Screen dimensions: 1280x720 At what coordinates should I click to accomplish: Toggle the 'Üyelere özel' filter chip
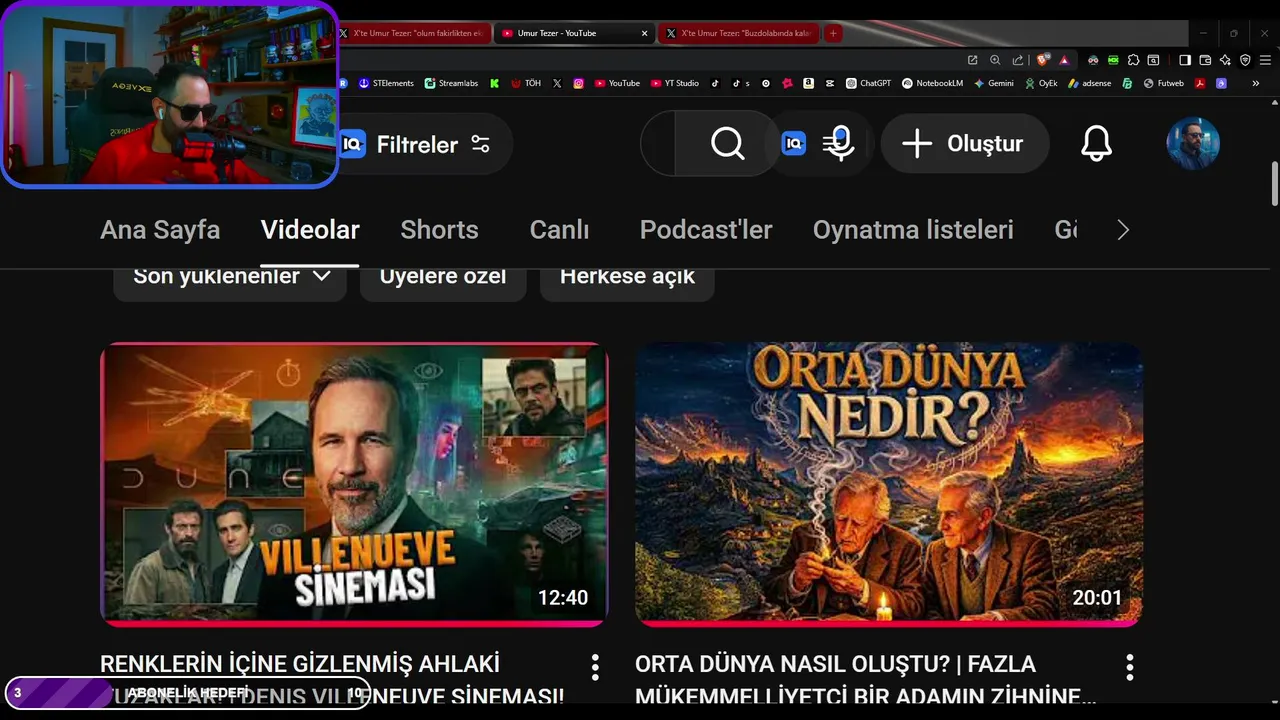(x=443, y=276)
